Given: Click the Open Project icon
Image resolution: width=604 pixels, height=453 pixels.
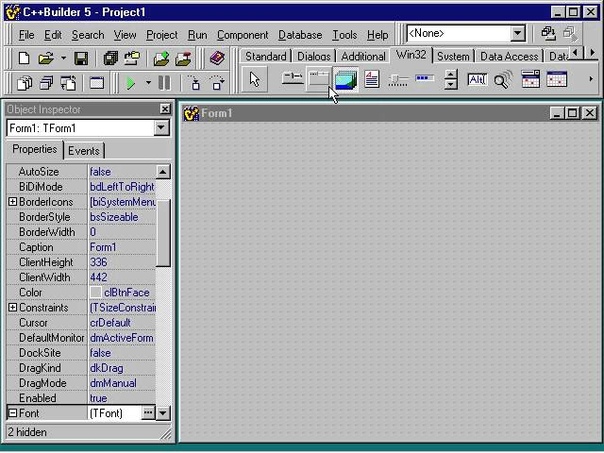Looking at the screenshot, I should tap(132, 59).
